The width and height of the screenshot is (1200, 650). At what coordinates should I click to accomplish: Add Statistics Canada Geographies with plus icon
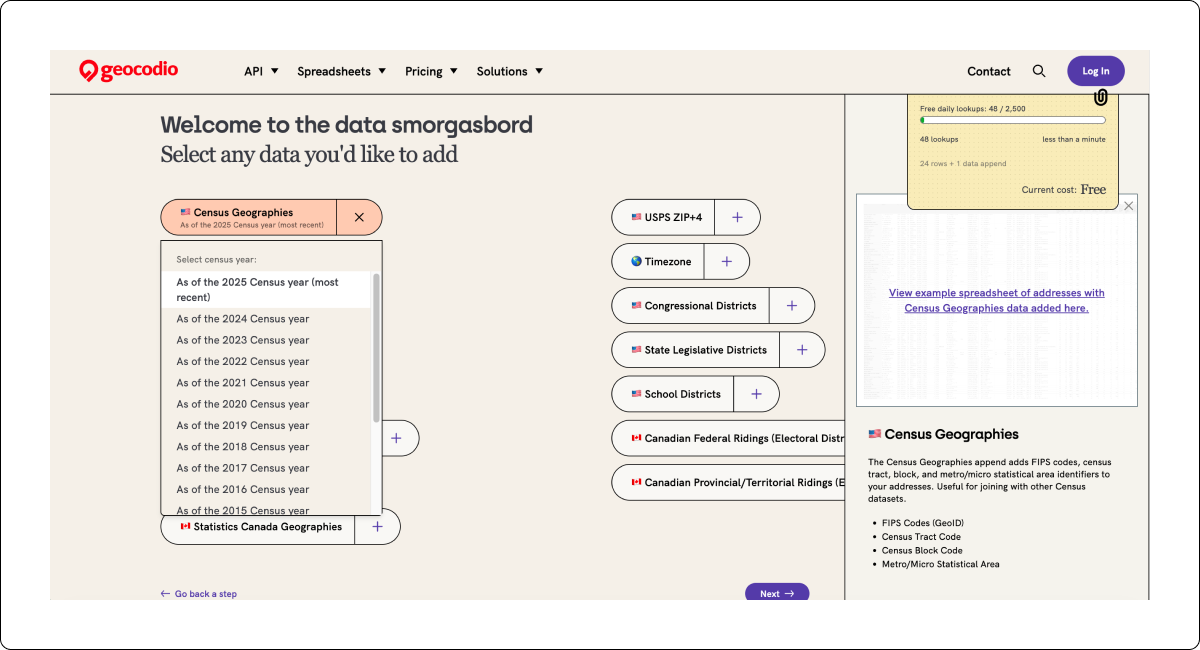coord(377,526)
